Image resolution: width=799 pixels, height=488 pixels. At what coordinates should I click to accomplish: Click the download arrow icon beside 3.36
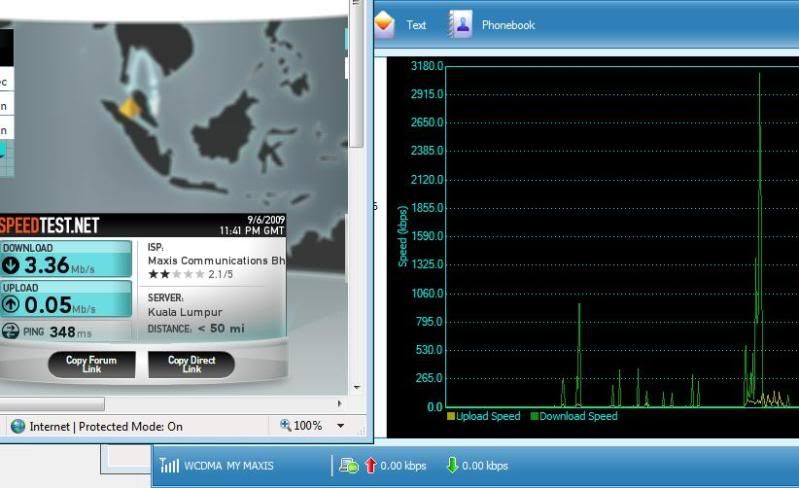[x=11, y=266]
